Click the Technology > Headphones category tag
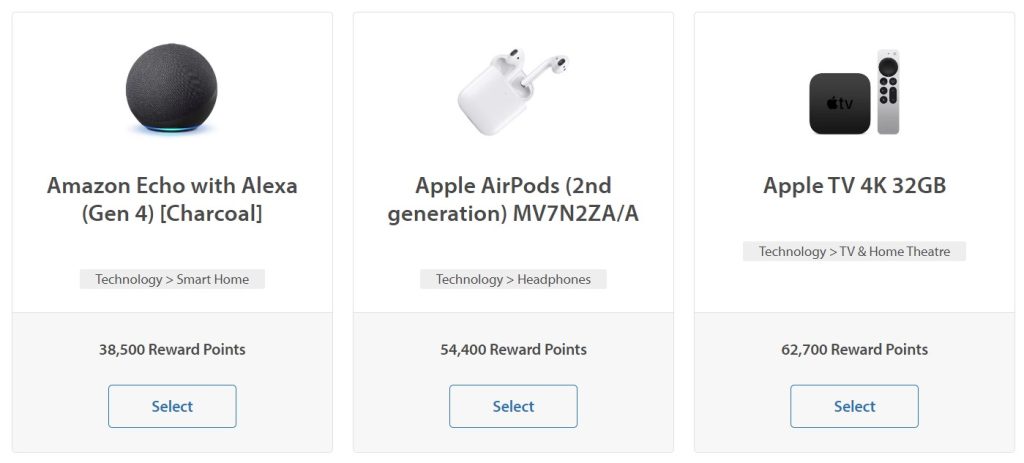The width and height of the screenshot is (1024, 463). point(513,279)
